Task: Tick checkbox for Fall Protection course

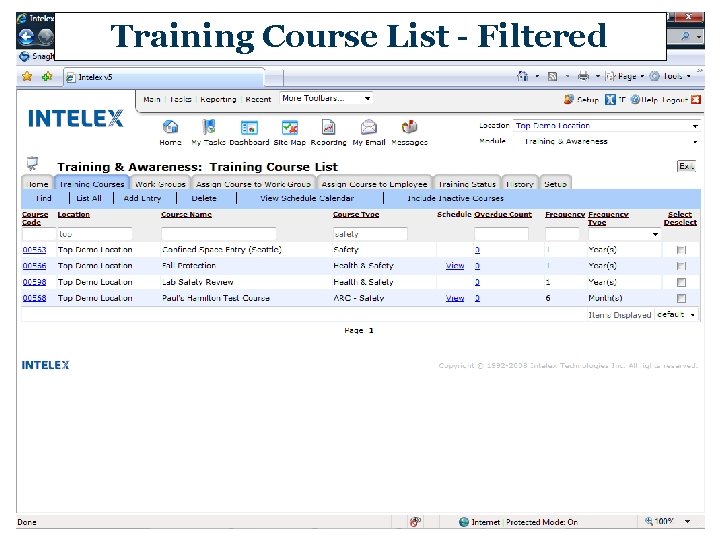Action: pos(681,266)
